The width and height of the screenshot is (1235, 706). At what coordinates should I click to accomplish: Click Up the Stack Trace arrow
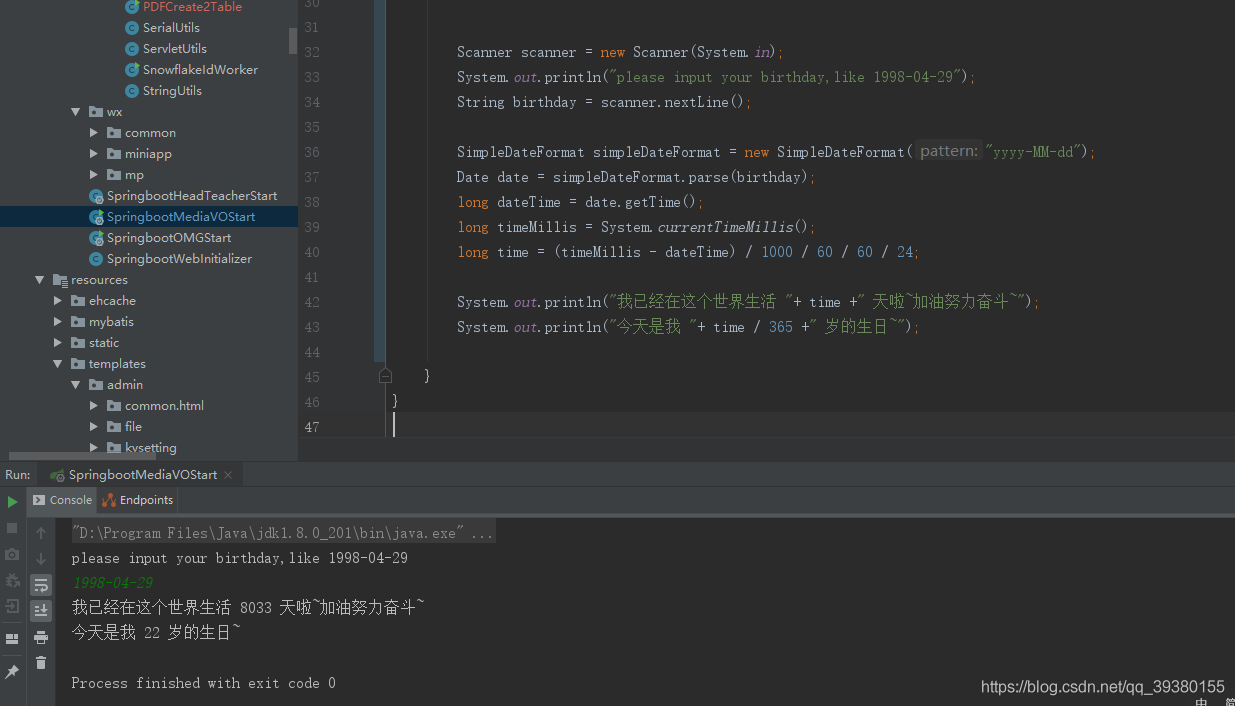[41, 533]
